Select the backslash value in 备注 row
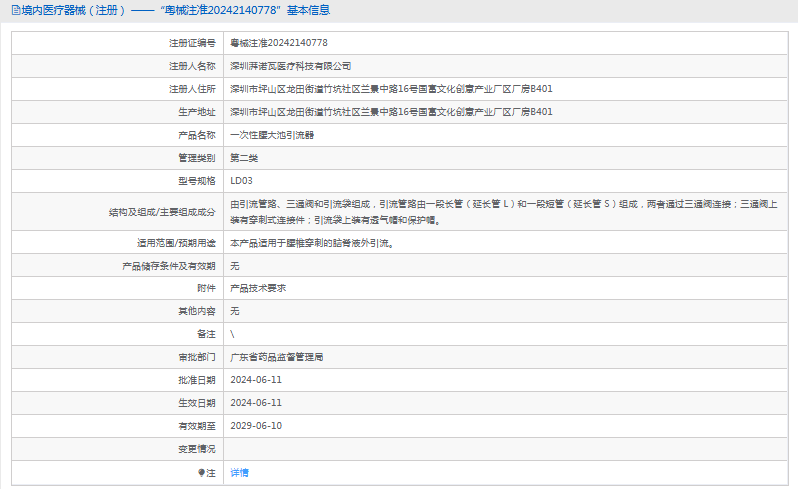Screen dimensions: 798x489 [x=232, y=334]
